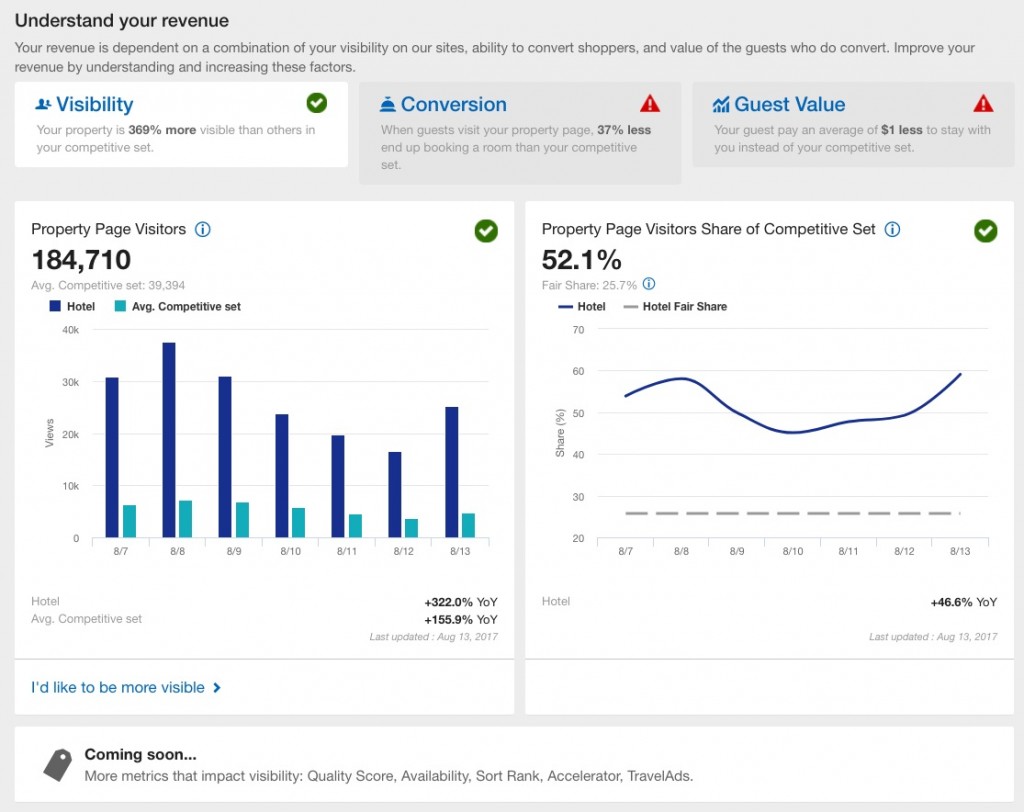Switch to the Guest Value tab
Image resolution: width=1024 pixels, height=812 pixels.
tap(789, 105)
